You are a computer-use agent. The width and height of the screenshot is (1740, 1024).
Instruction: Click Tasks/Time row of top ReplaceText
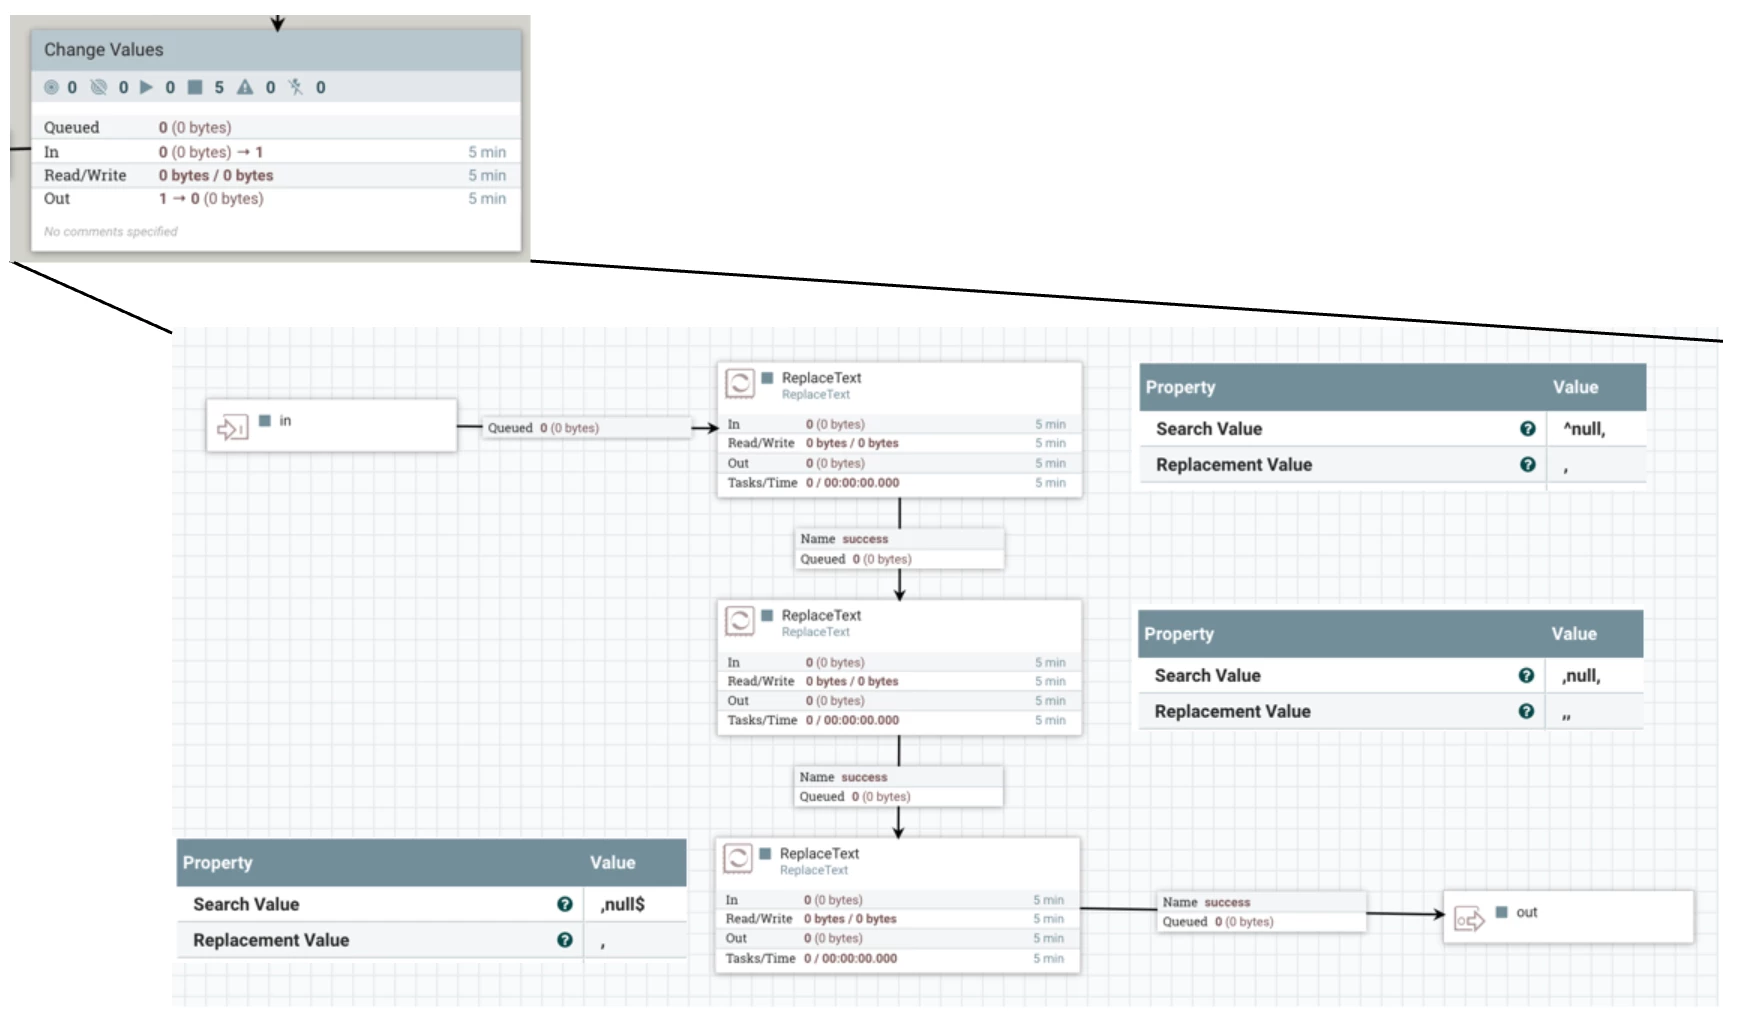pos(899,483)
